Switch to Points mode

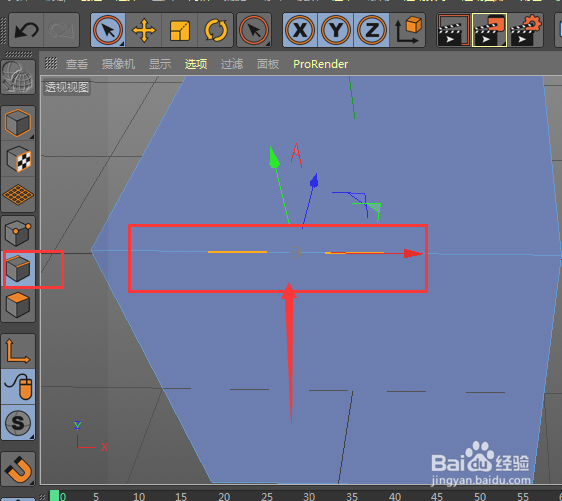[x=18, y=233]
